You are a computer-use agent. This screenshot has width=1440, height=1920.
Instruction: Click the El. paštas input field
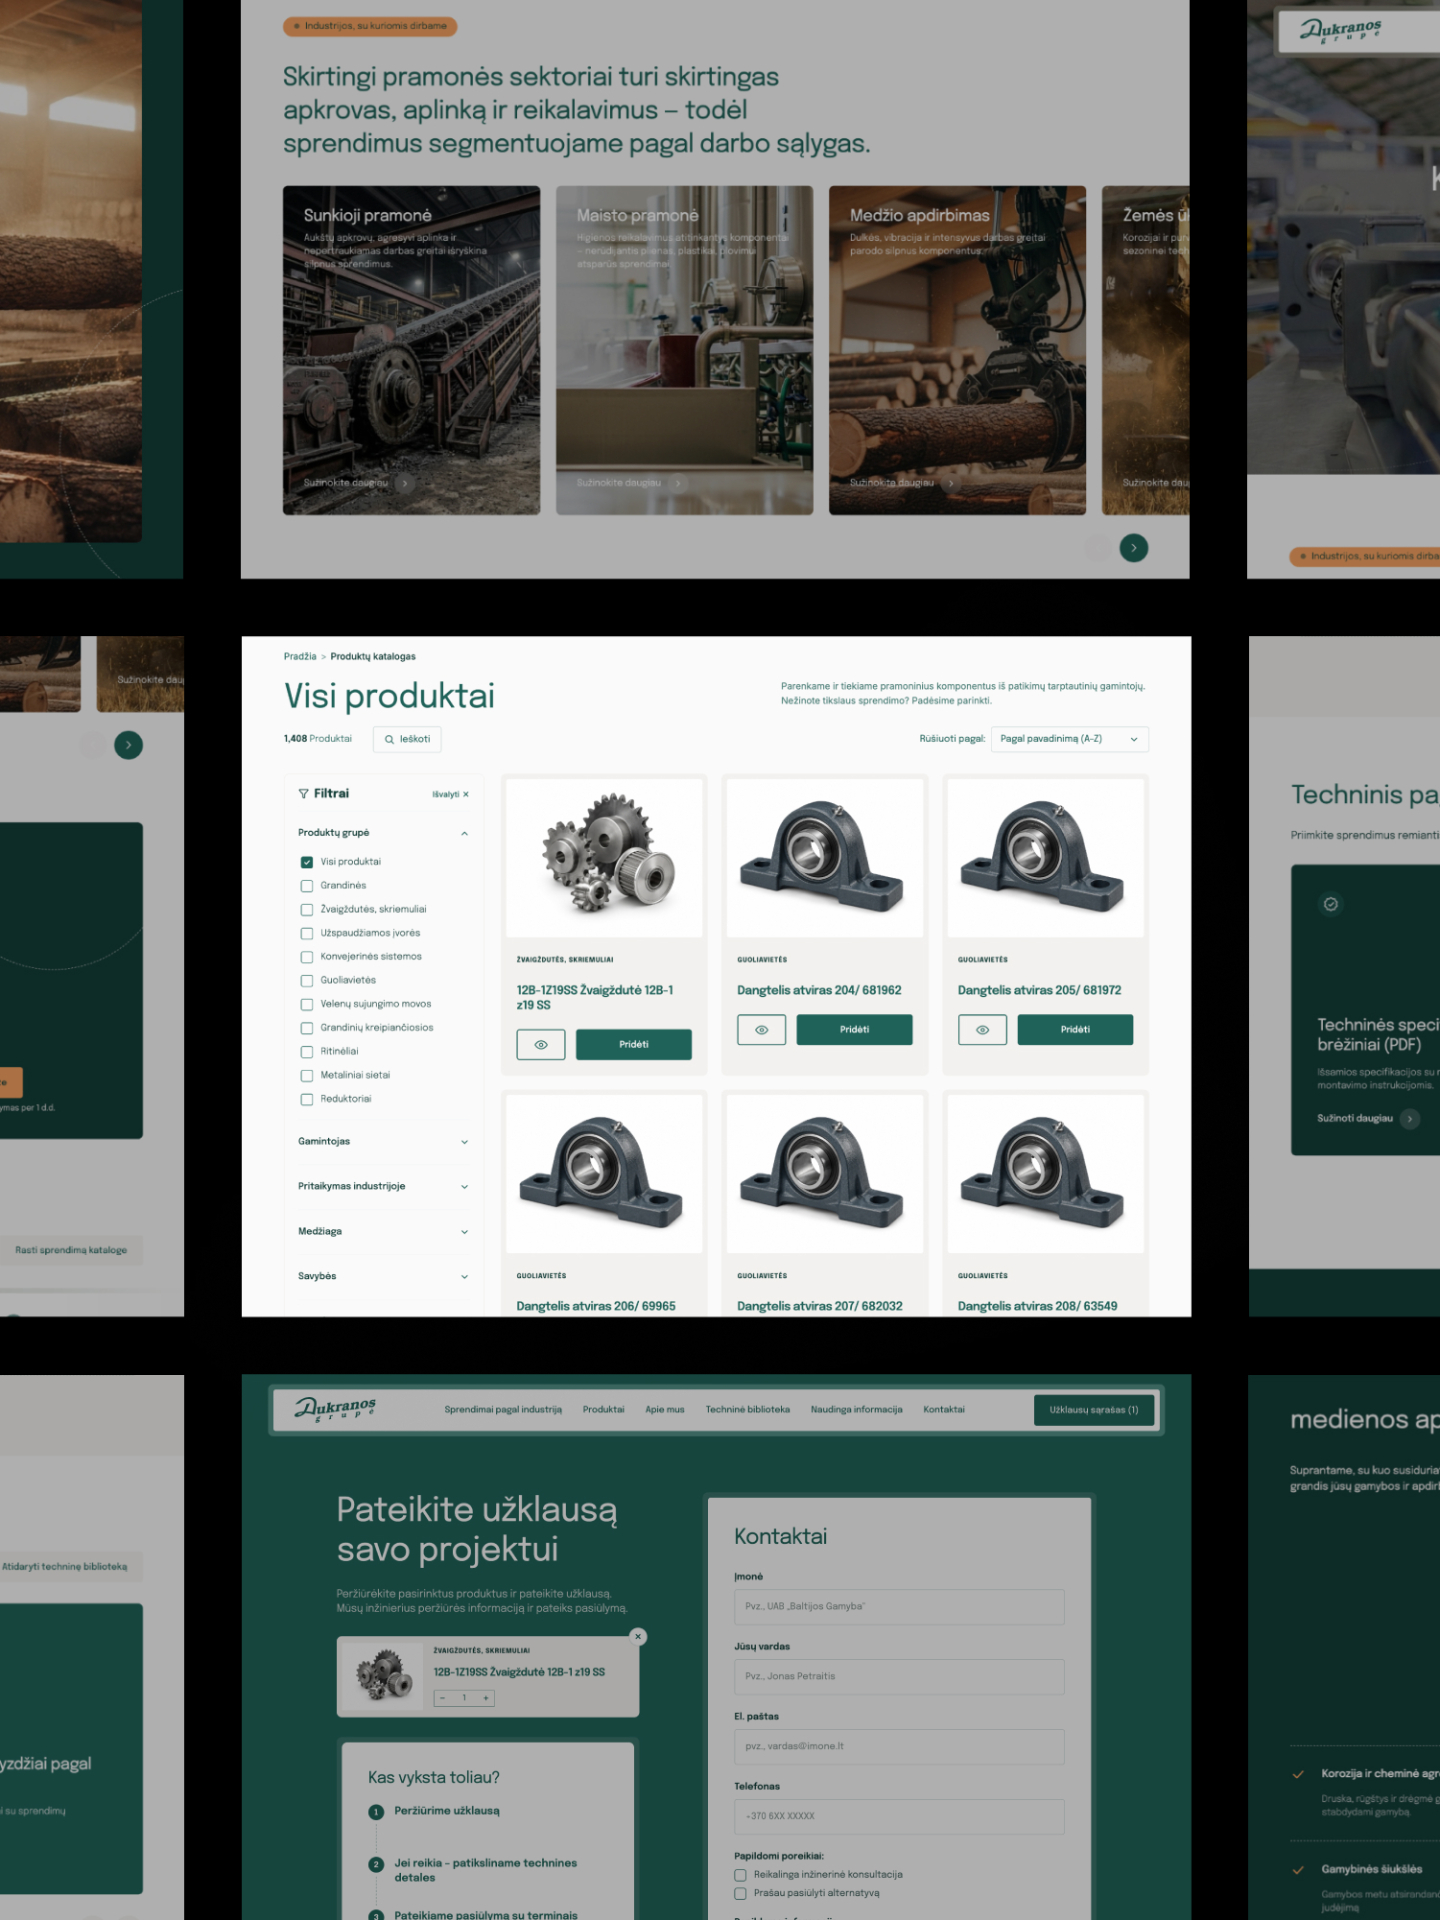click(899, 1747)
